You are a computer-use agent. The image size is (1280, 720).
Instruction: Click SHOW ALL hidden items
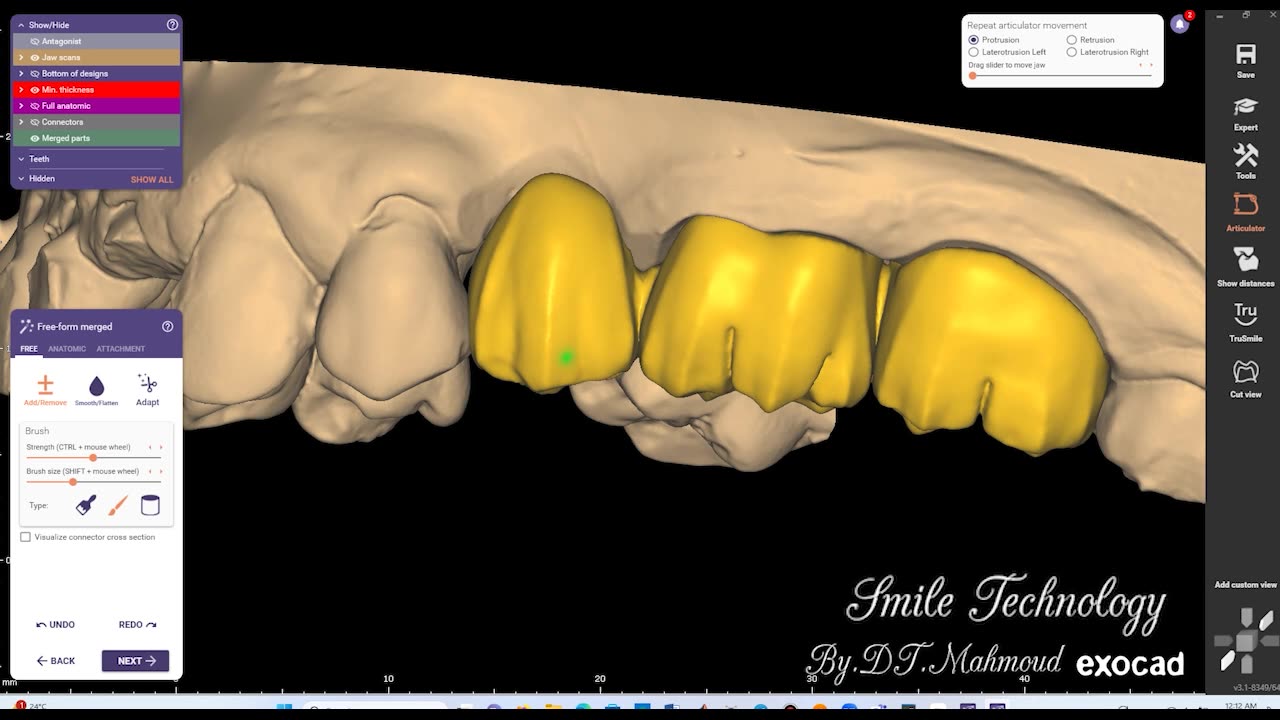click(152, 180)
